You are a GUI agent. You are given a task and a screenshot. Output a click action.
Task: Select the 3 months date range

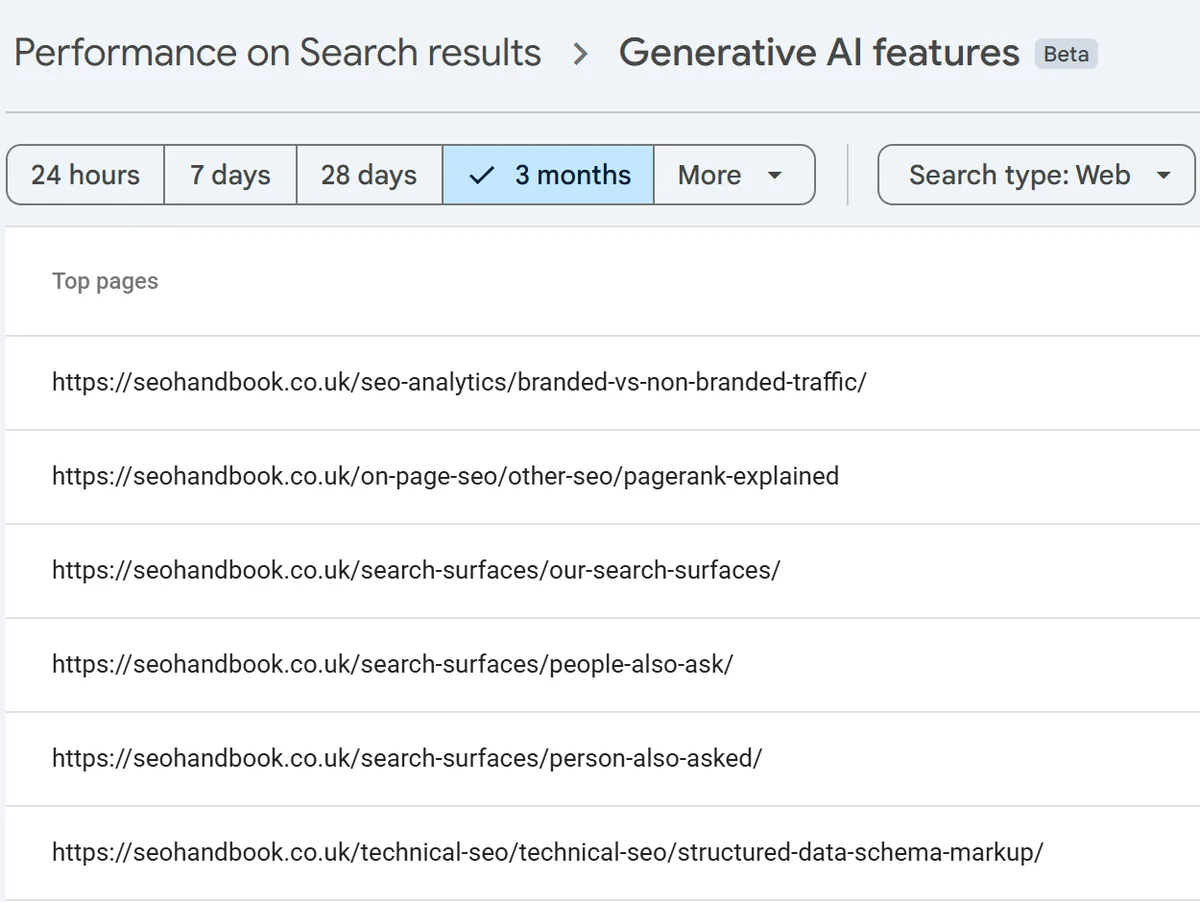tap(548, 175)
